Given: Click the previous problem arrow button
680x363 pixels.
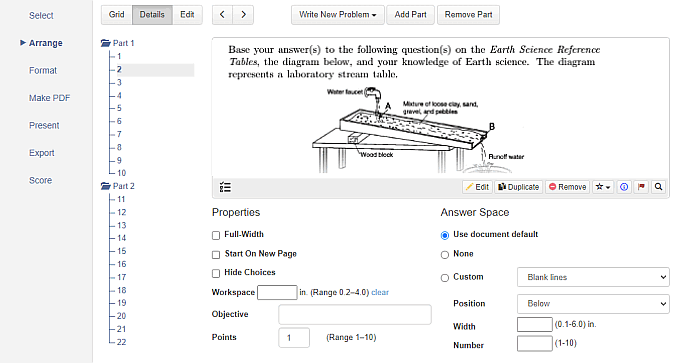Looking at the screenshot, I should 222,15.
